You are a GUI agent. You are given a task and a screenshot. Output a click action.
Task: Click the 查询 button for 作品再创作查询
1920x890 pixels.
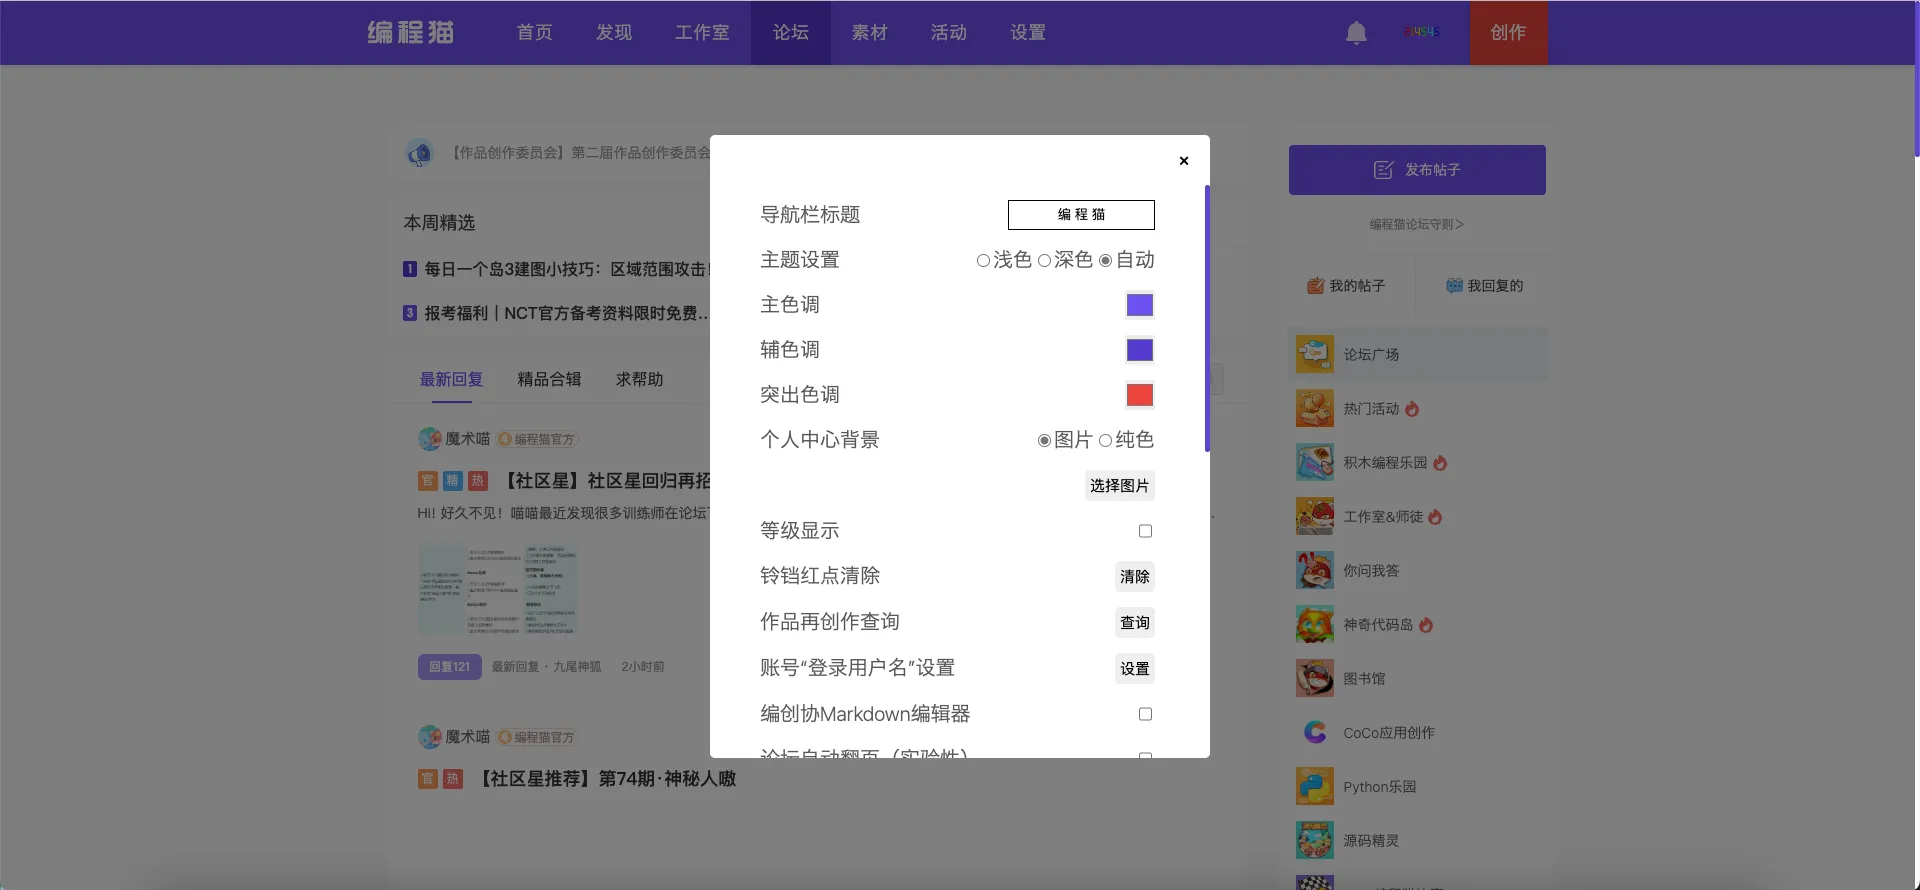(x=1134, y=623)
